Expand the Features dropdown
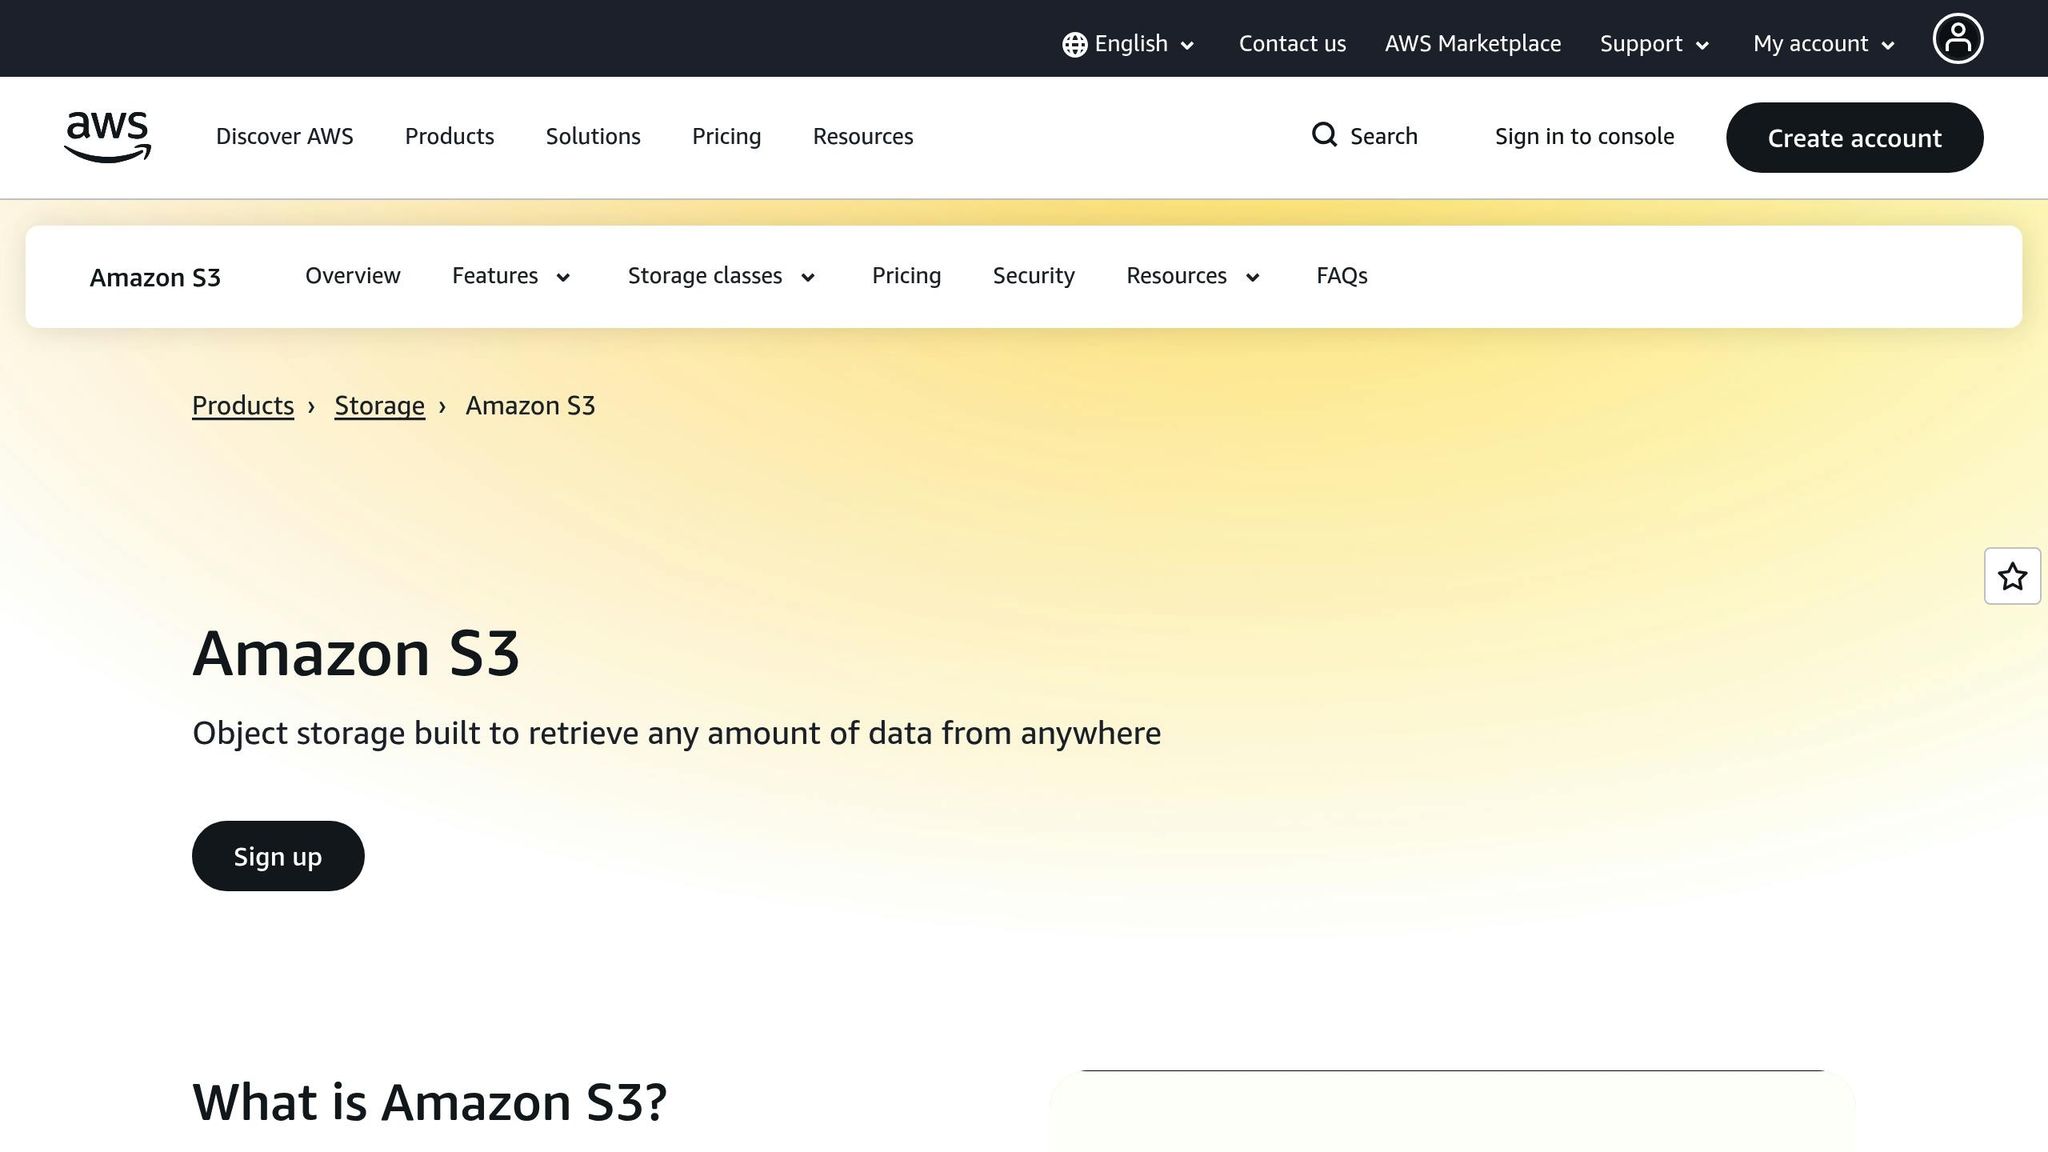The width and height of the screenshot is (2048, 1152). click(511, 276)
